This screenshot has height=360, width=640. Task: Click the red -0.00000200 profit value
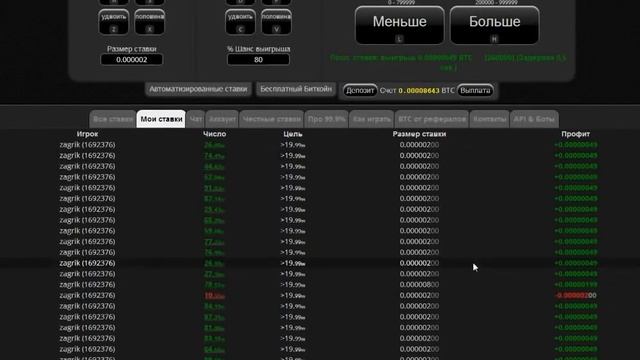(576, 296)
